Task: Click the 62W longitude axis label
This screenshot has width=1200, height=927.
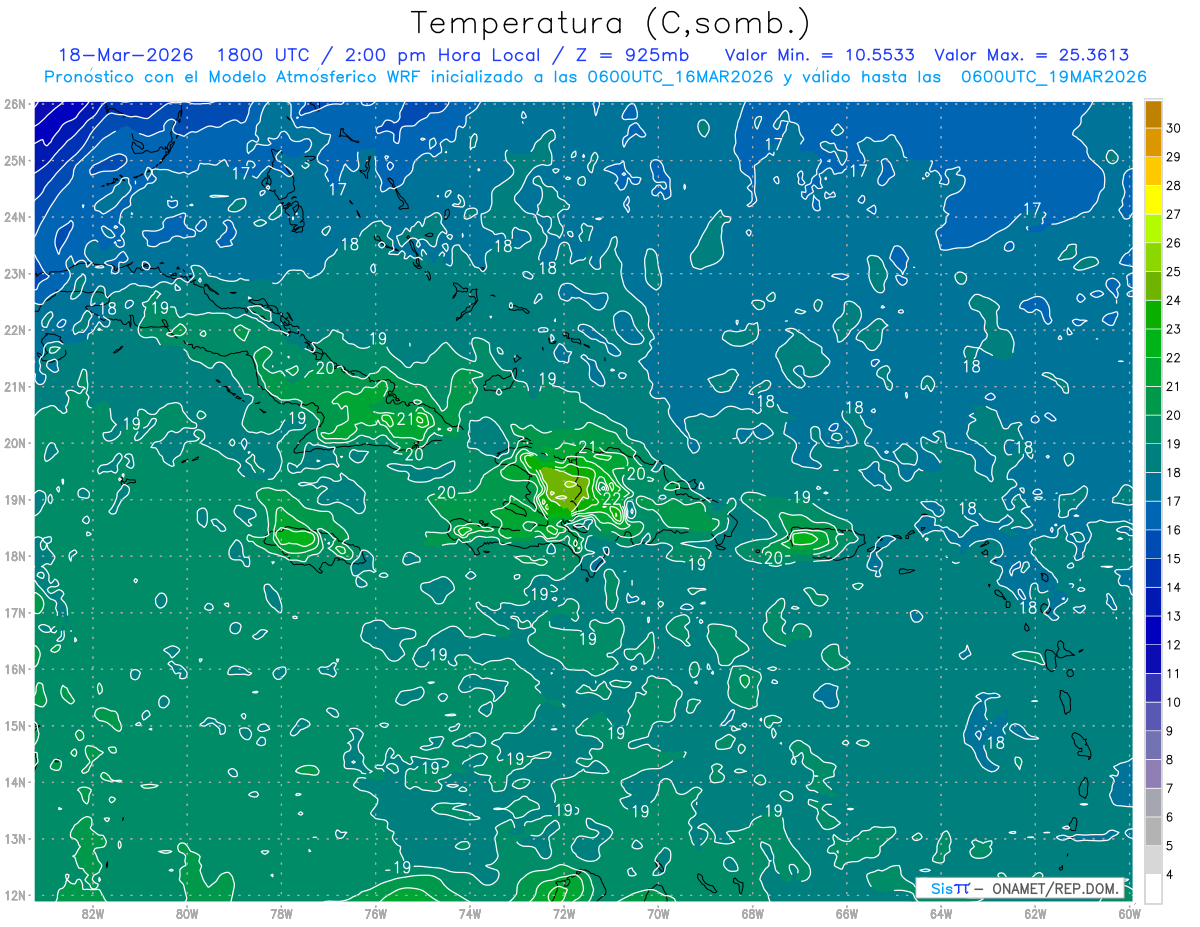Action: pyautogui.click(x=1035, y=914)
